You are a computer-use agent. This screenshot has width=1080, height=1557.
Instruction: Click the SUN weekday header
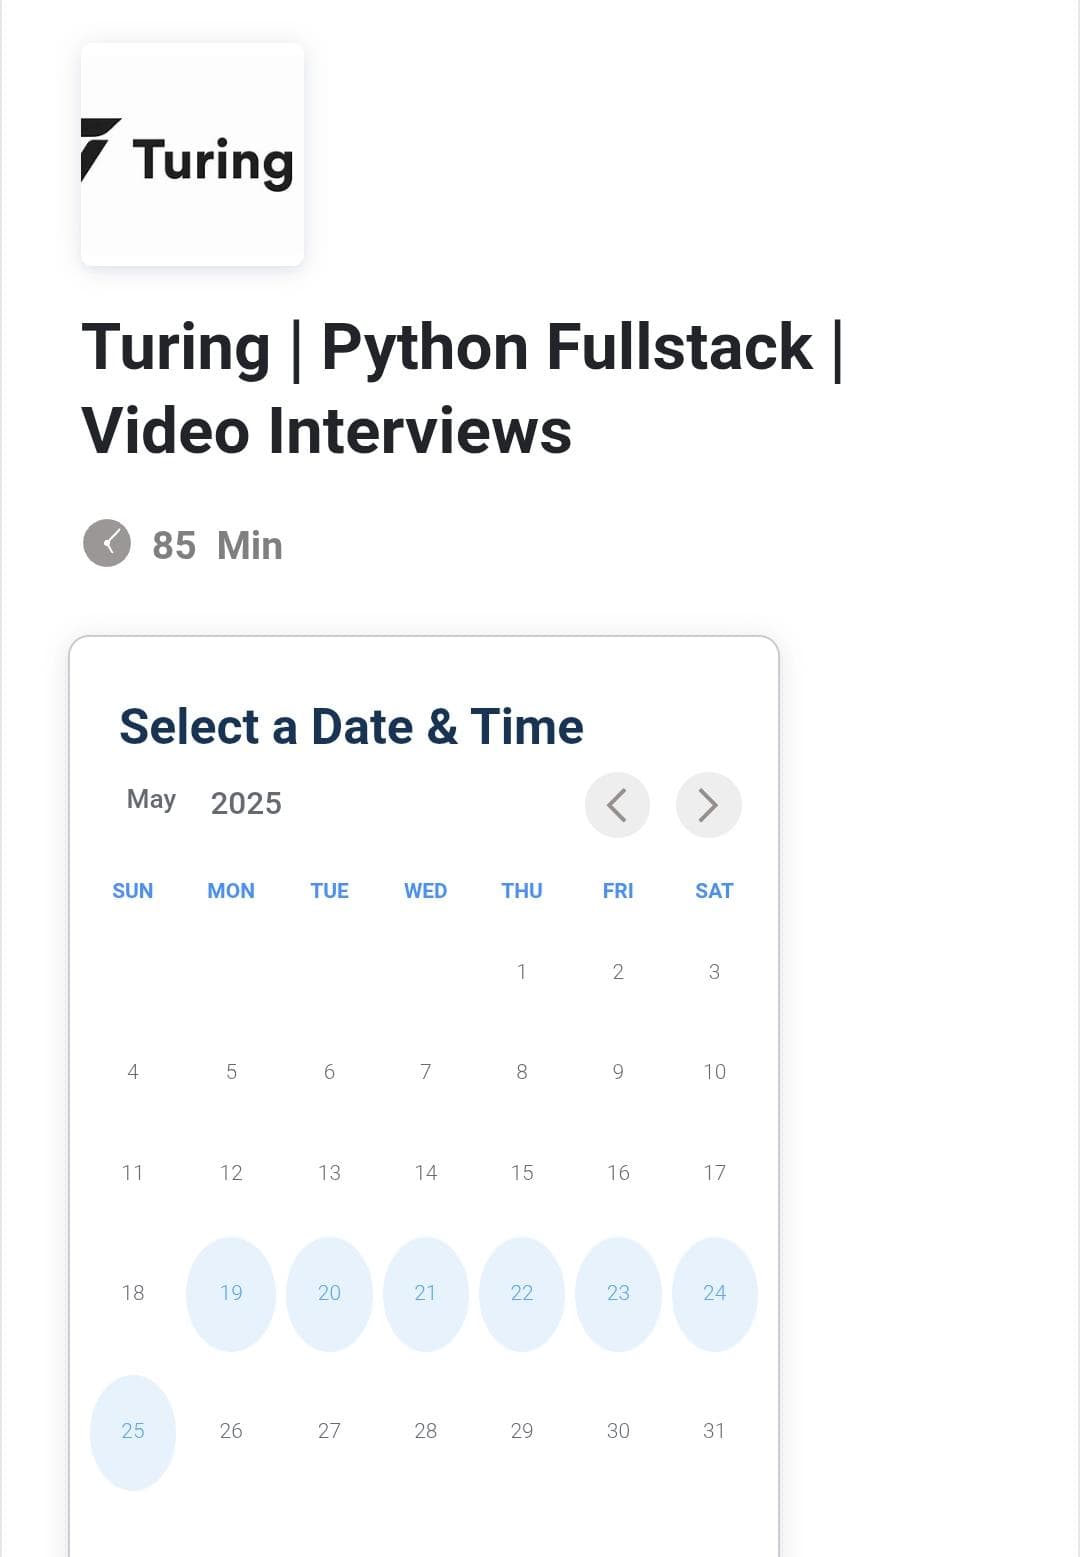(133, 891)
